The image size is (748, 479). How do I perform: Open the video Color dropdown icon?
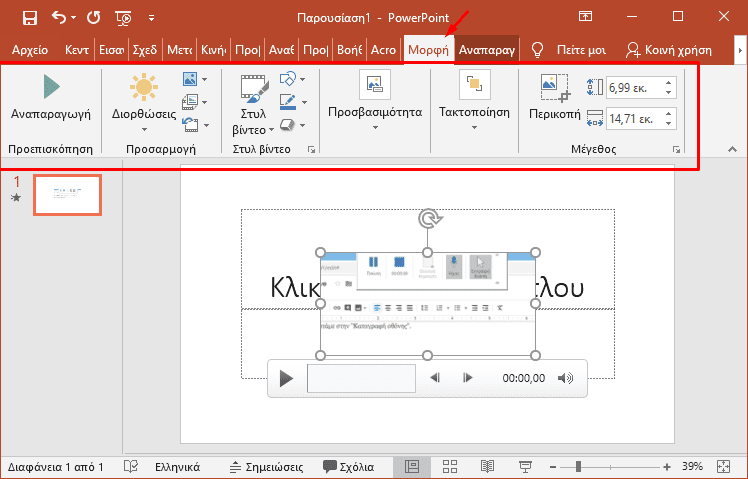coord(195,79)
